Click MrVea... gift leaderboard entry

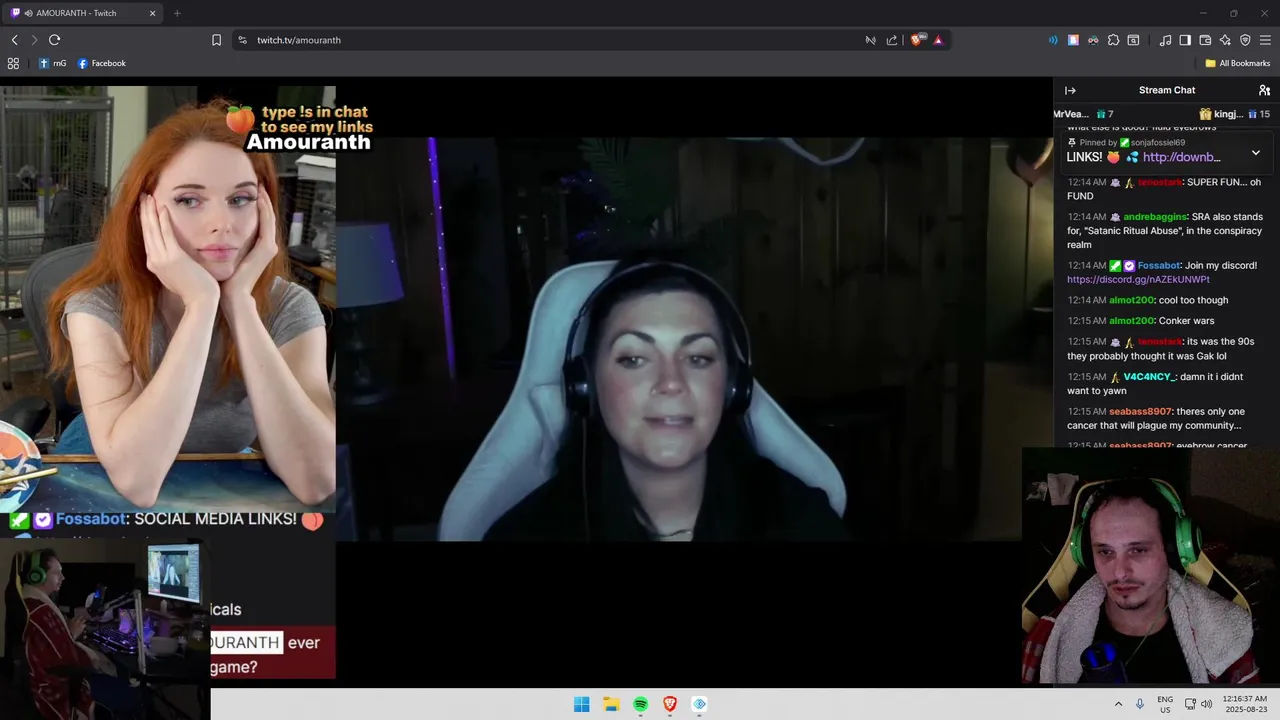click(1083, 114)
